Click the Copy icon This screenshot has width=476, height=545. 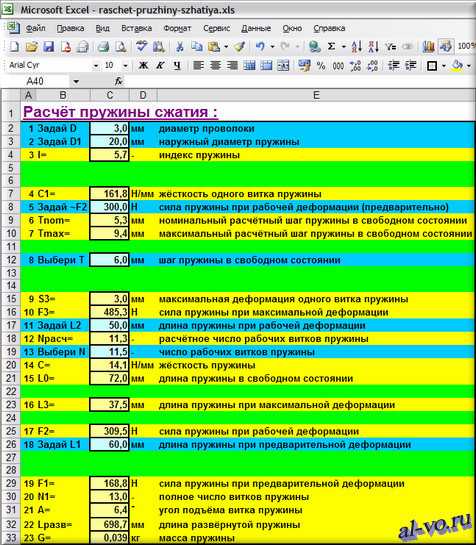[197, 46]
